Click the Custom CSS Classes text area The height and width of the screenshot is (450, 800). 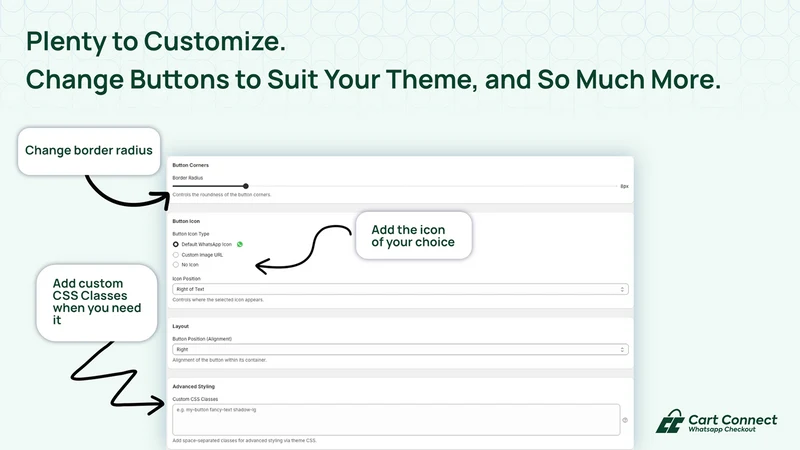coord(396,420)
